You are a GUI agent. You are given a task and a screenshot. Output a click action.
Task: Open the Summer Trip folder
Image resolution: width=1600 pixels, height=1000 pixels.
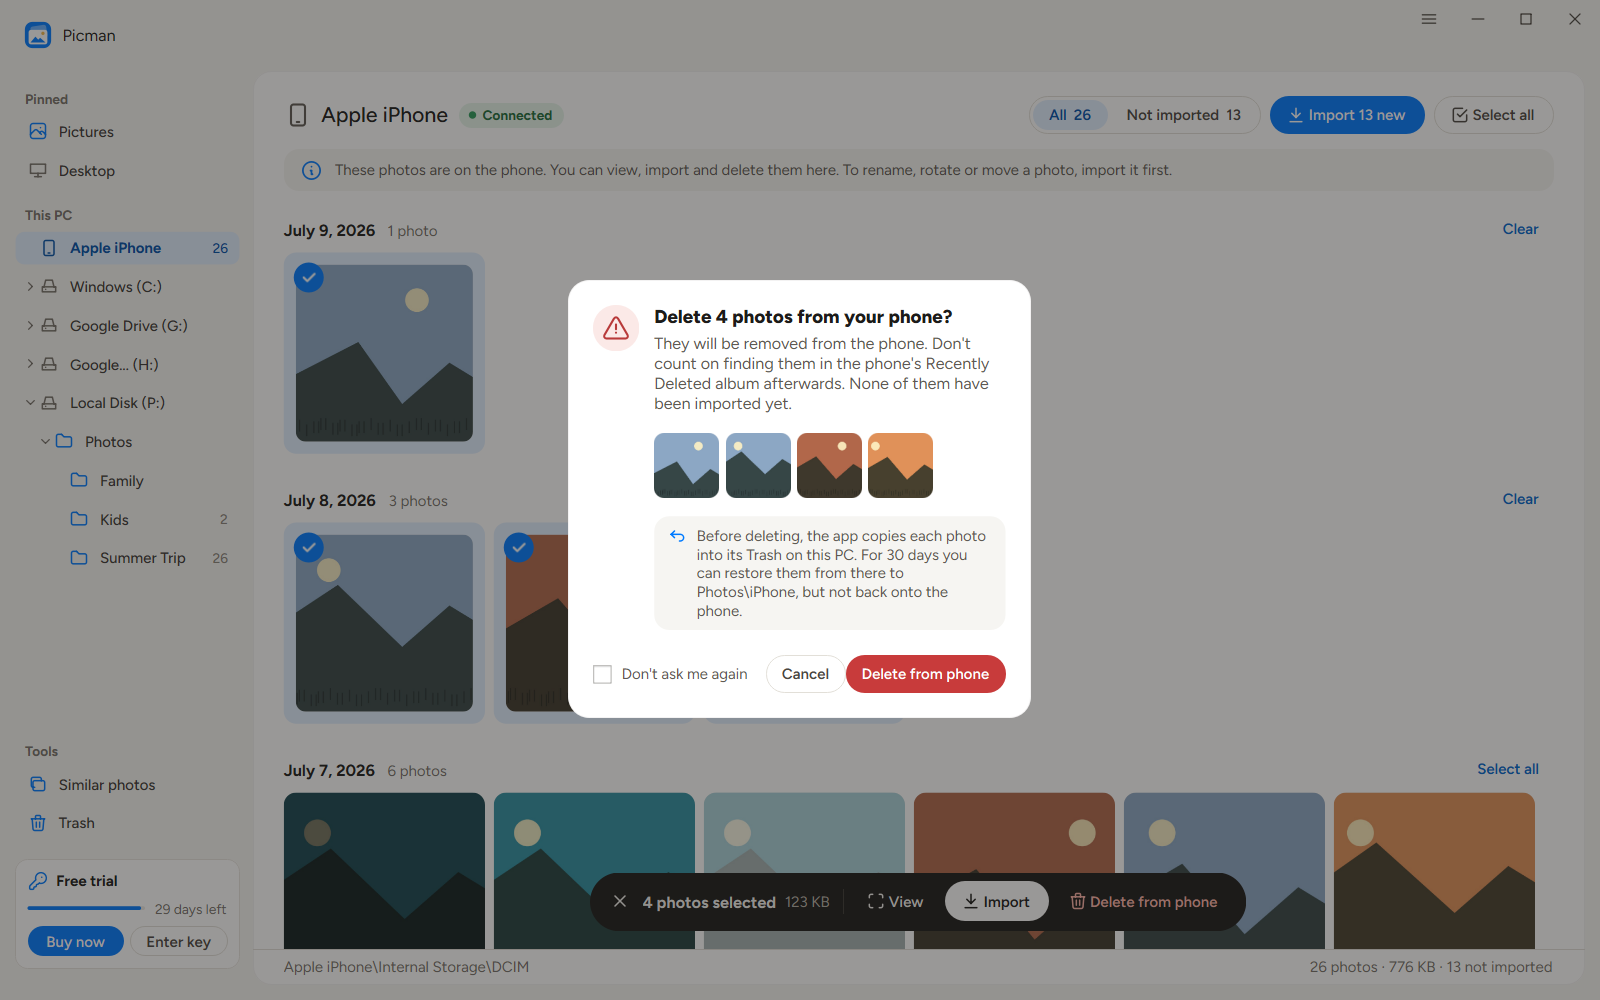point(127,558)
